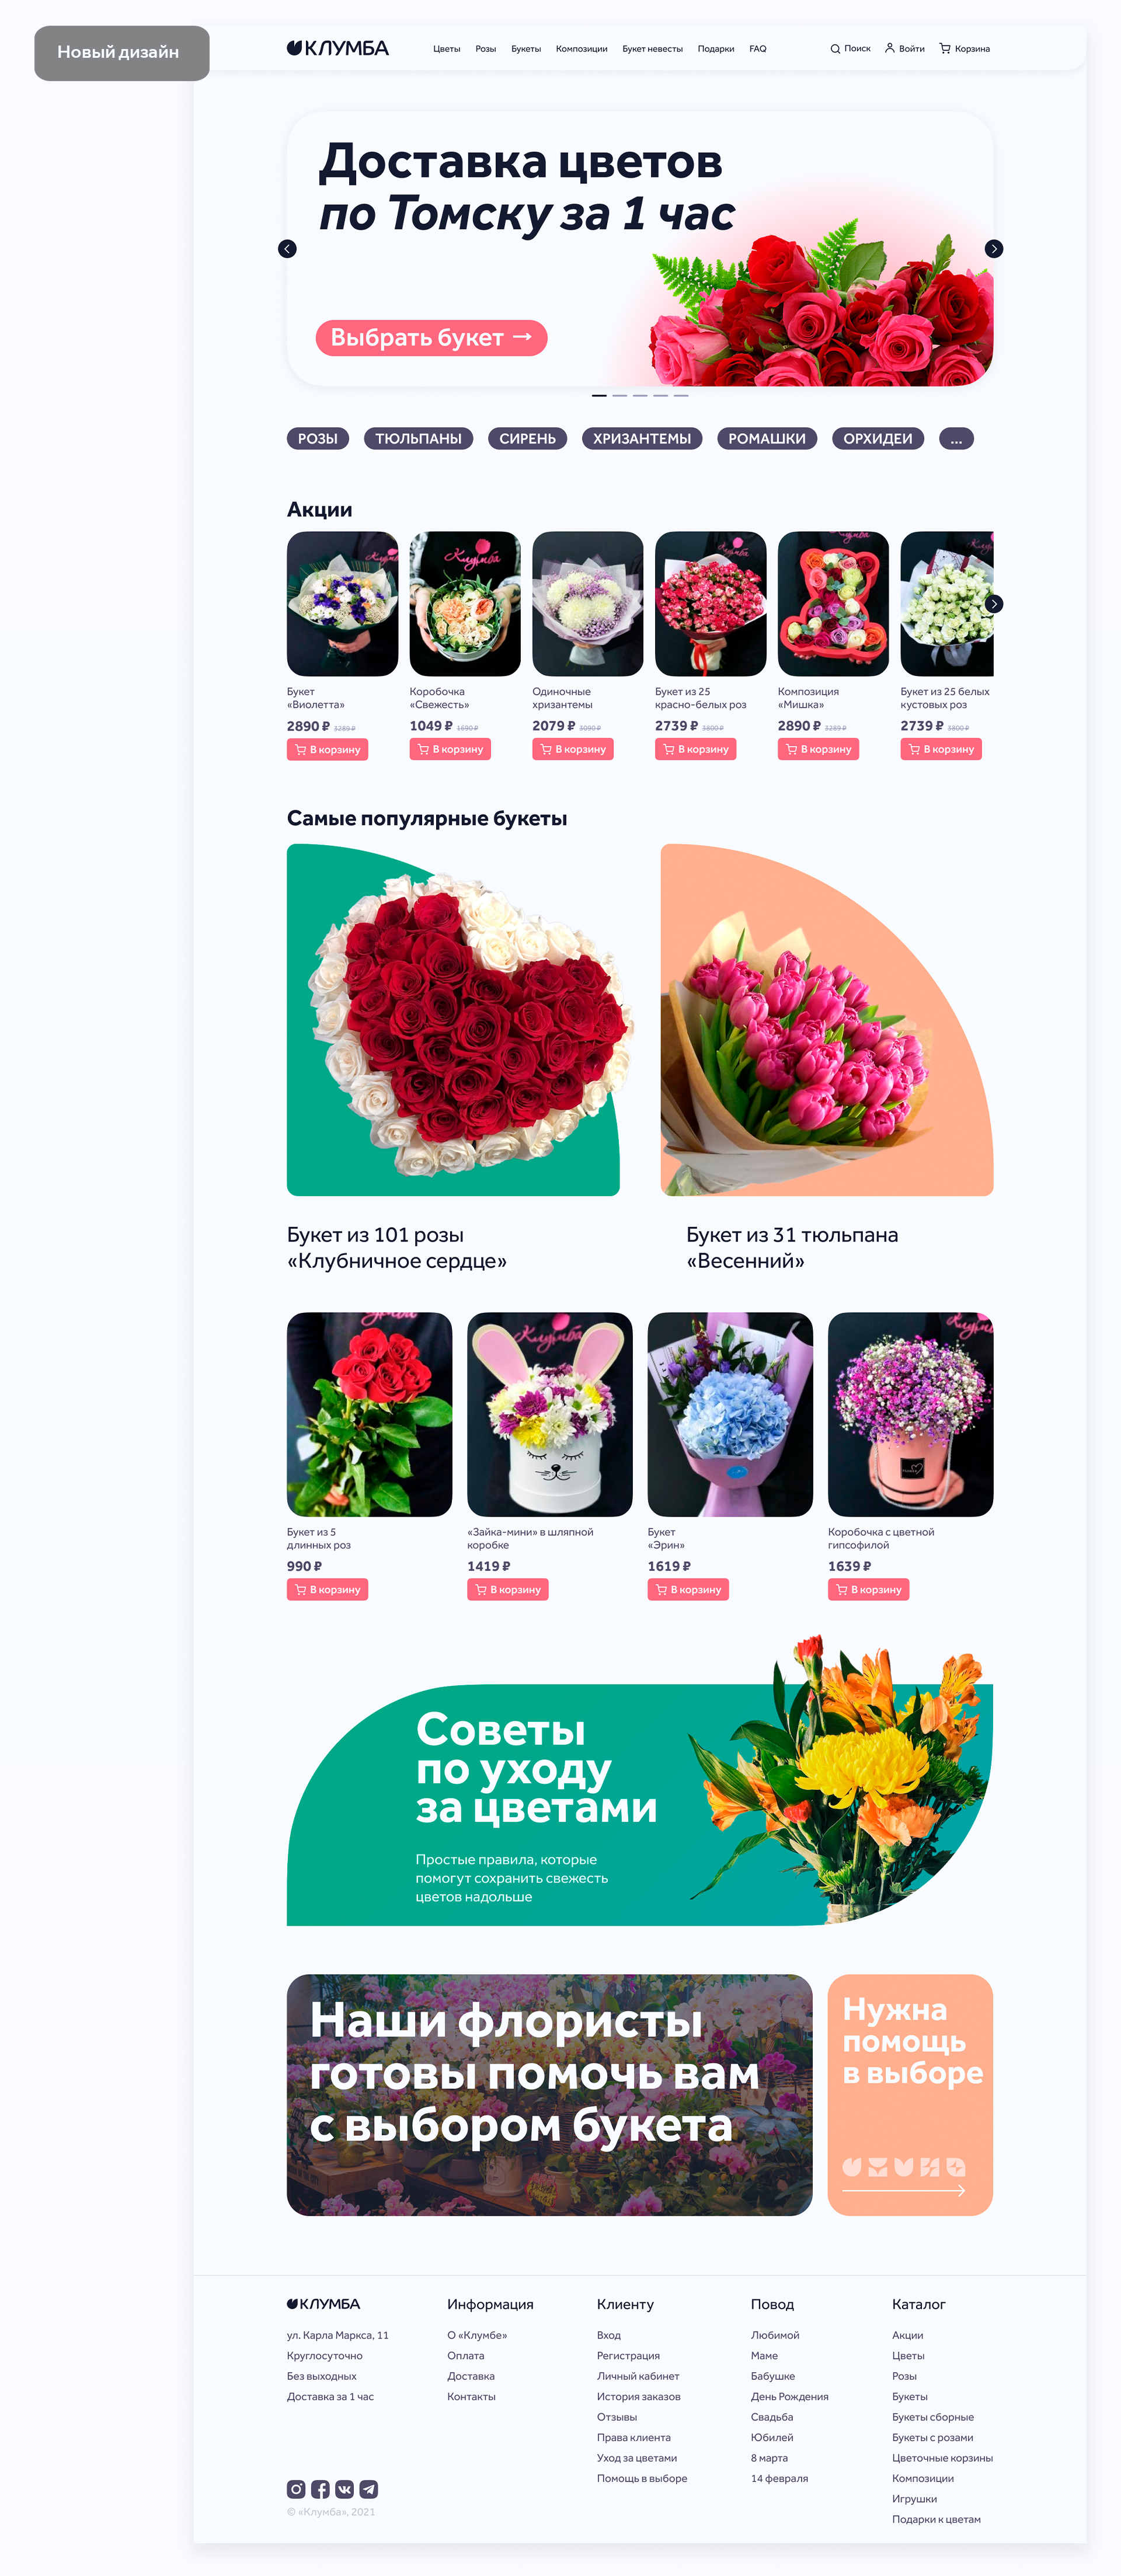
Task: Open the Telegram social icon in footer
Action: click(x=369, y=2489)
